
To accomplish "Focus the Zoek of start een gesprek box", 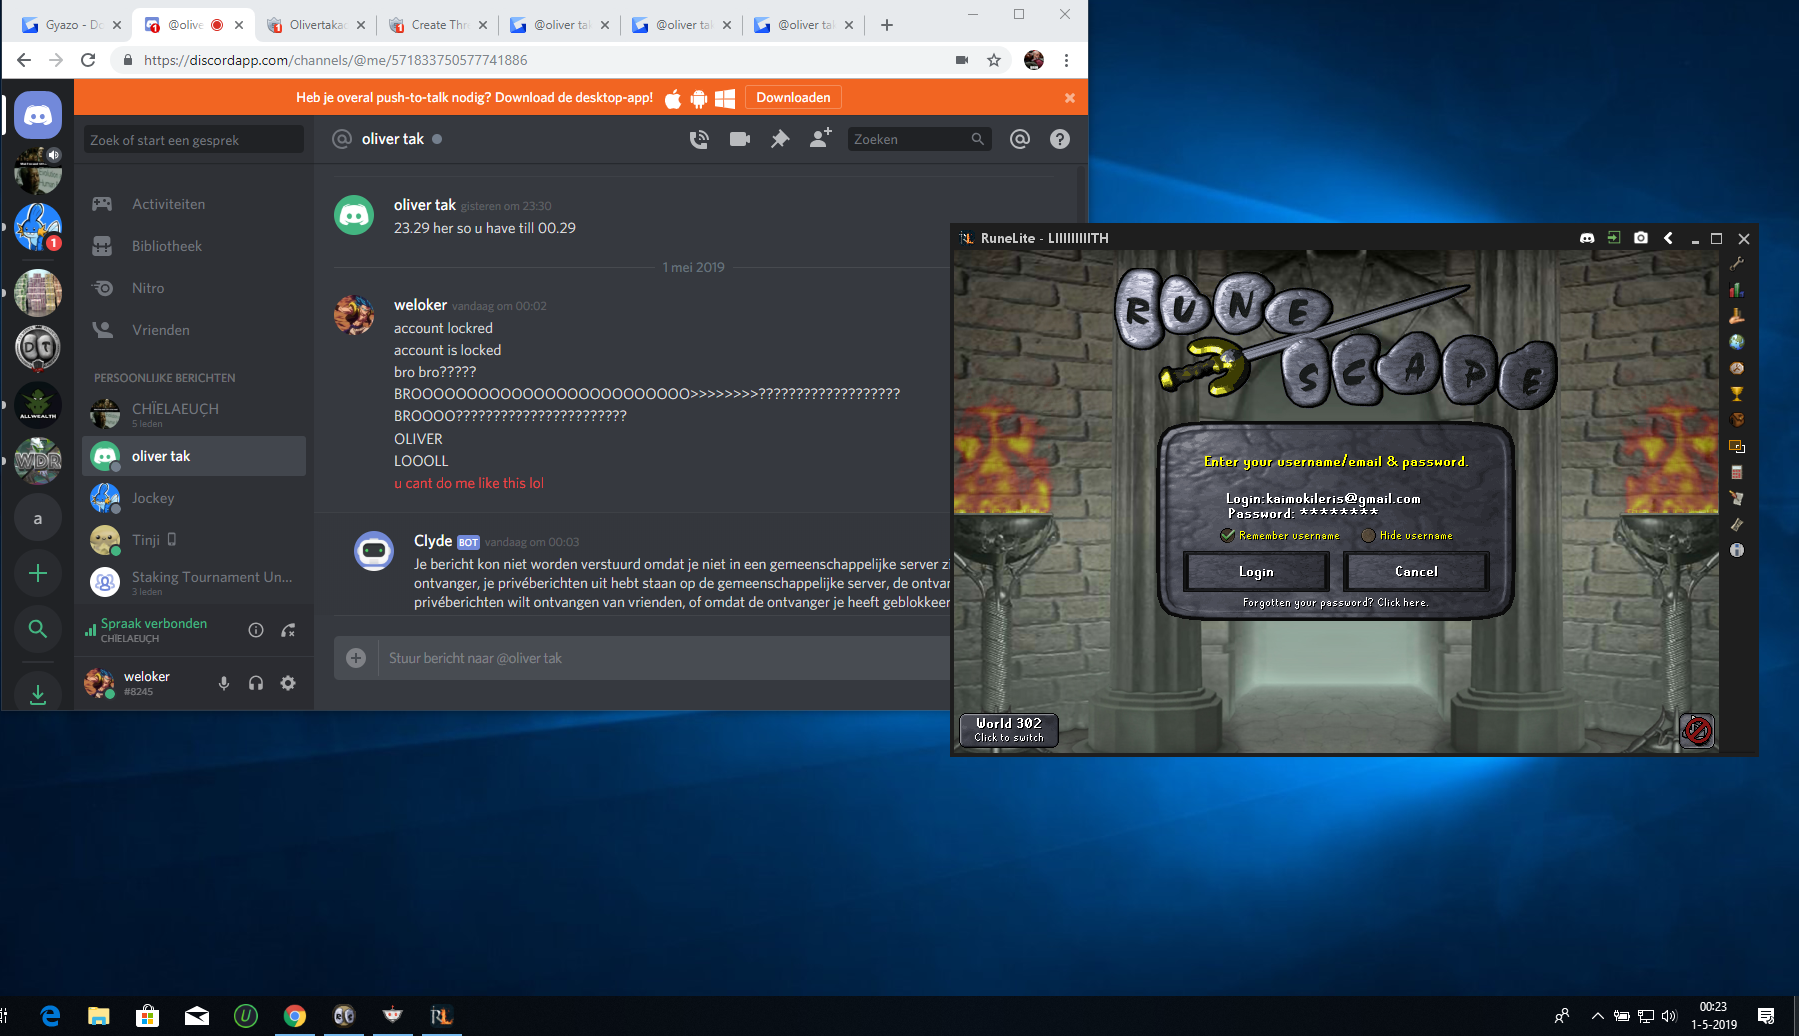I will pyautogui.click(x=194, y=140).
